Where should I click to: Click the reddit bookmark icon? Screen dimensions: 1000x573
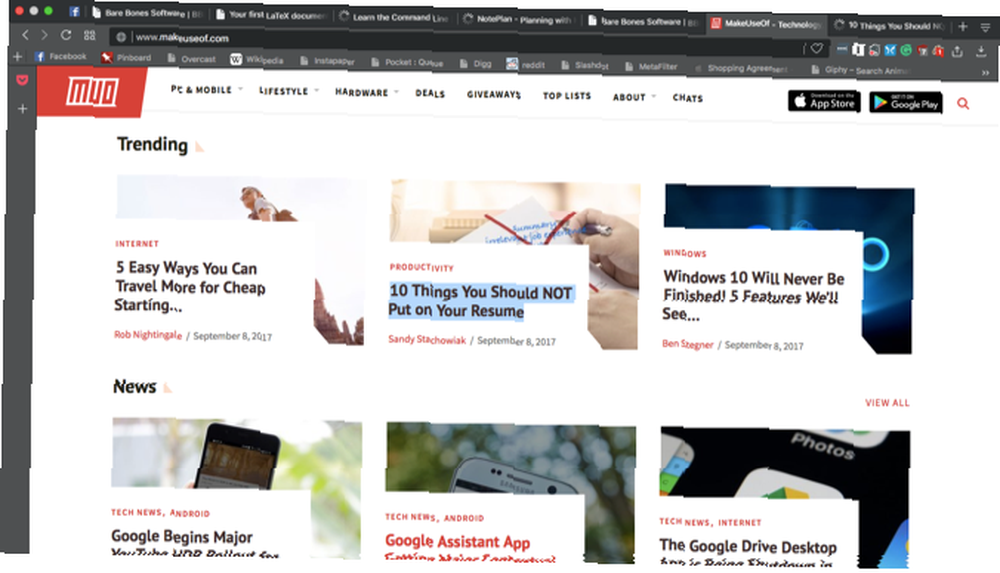(x=512, y=64)
